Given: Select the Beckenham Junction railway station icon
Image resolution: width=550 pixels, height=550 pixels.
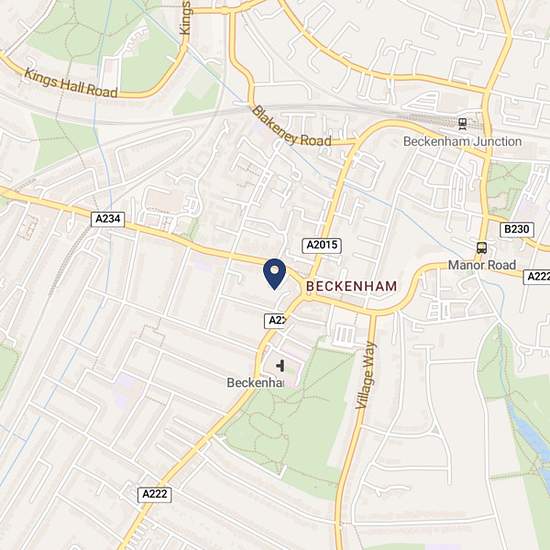Looking at the screenshot, I should tap(462, 124).
